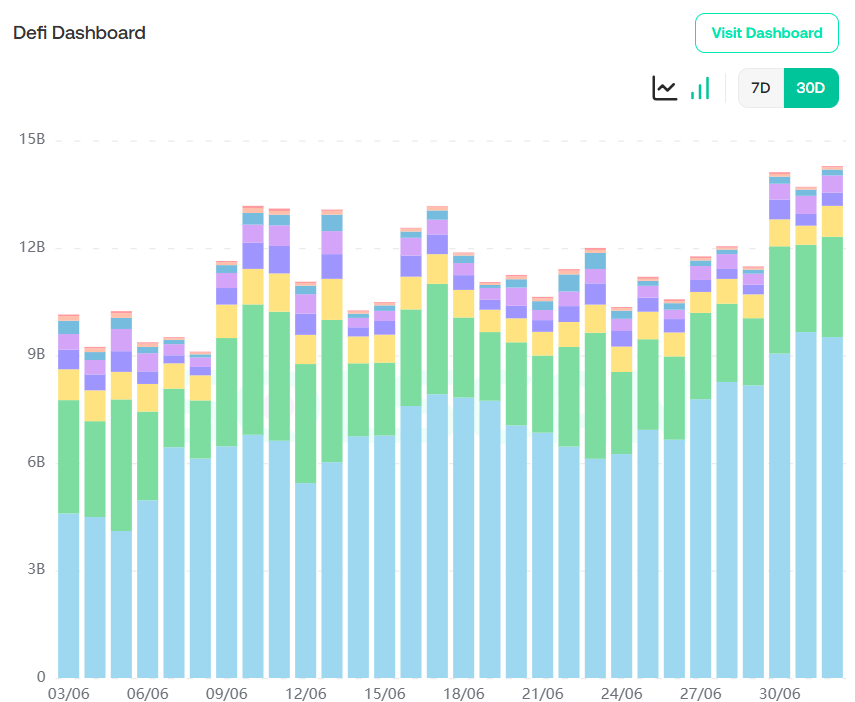The image size is (855, 702).
Task: Click the 9B y-axis label
Action: click(36, 354)
